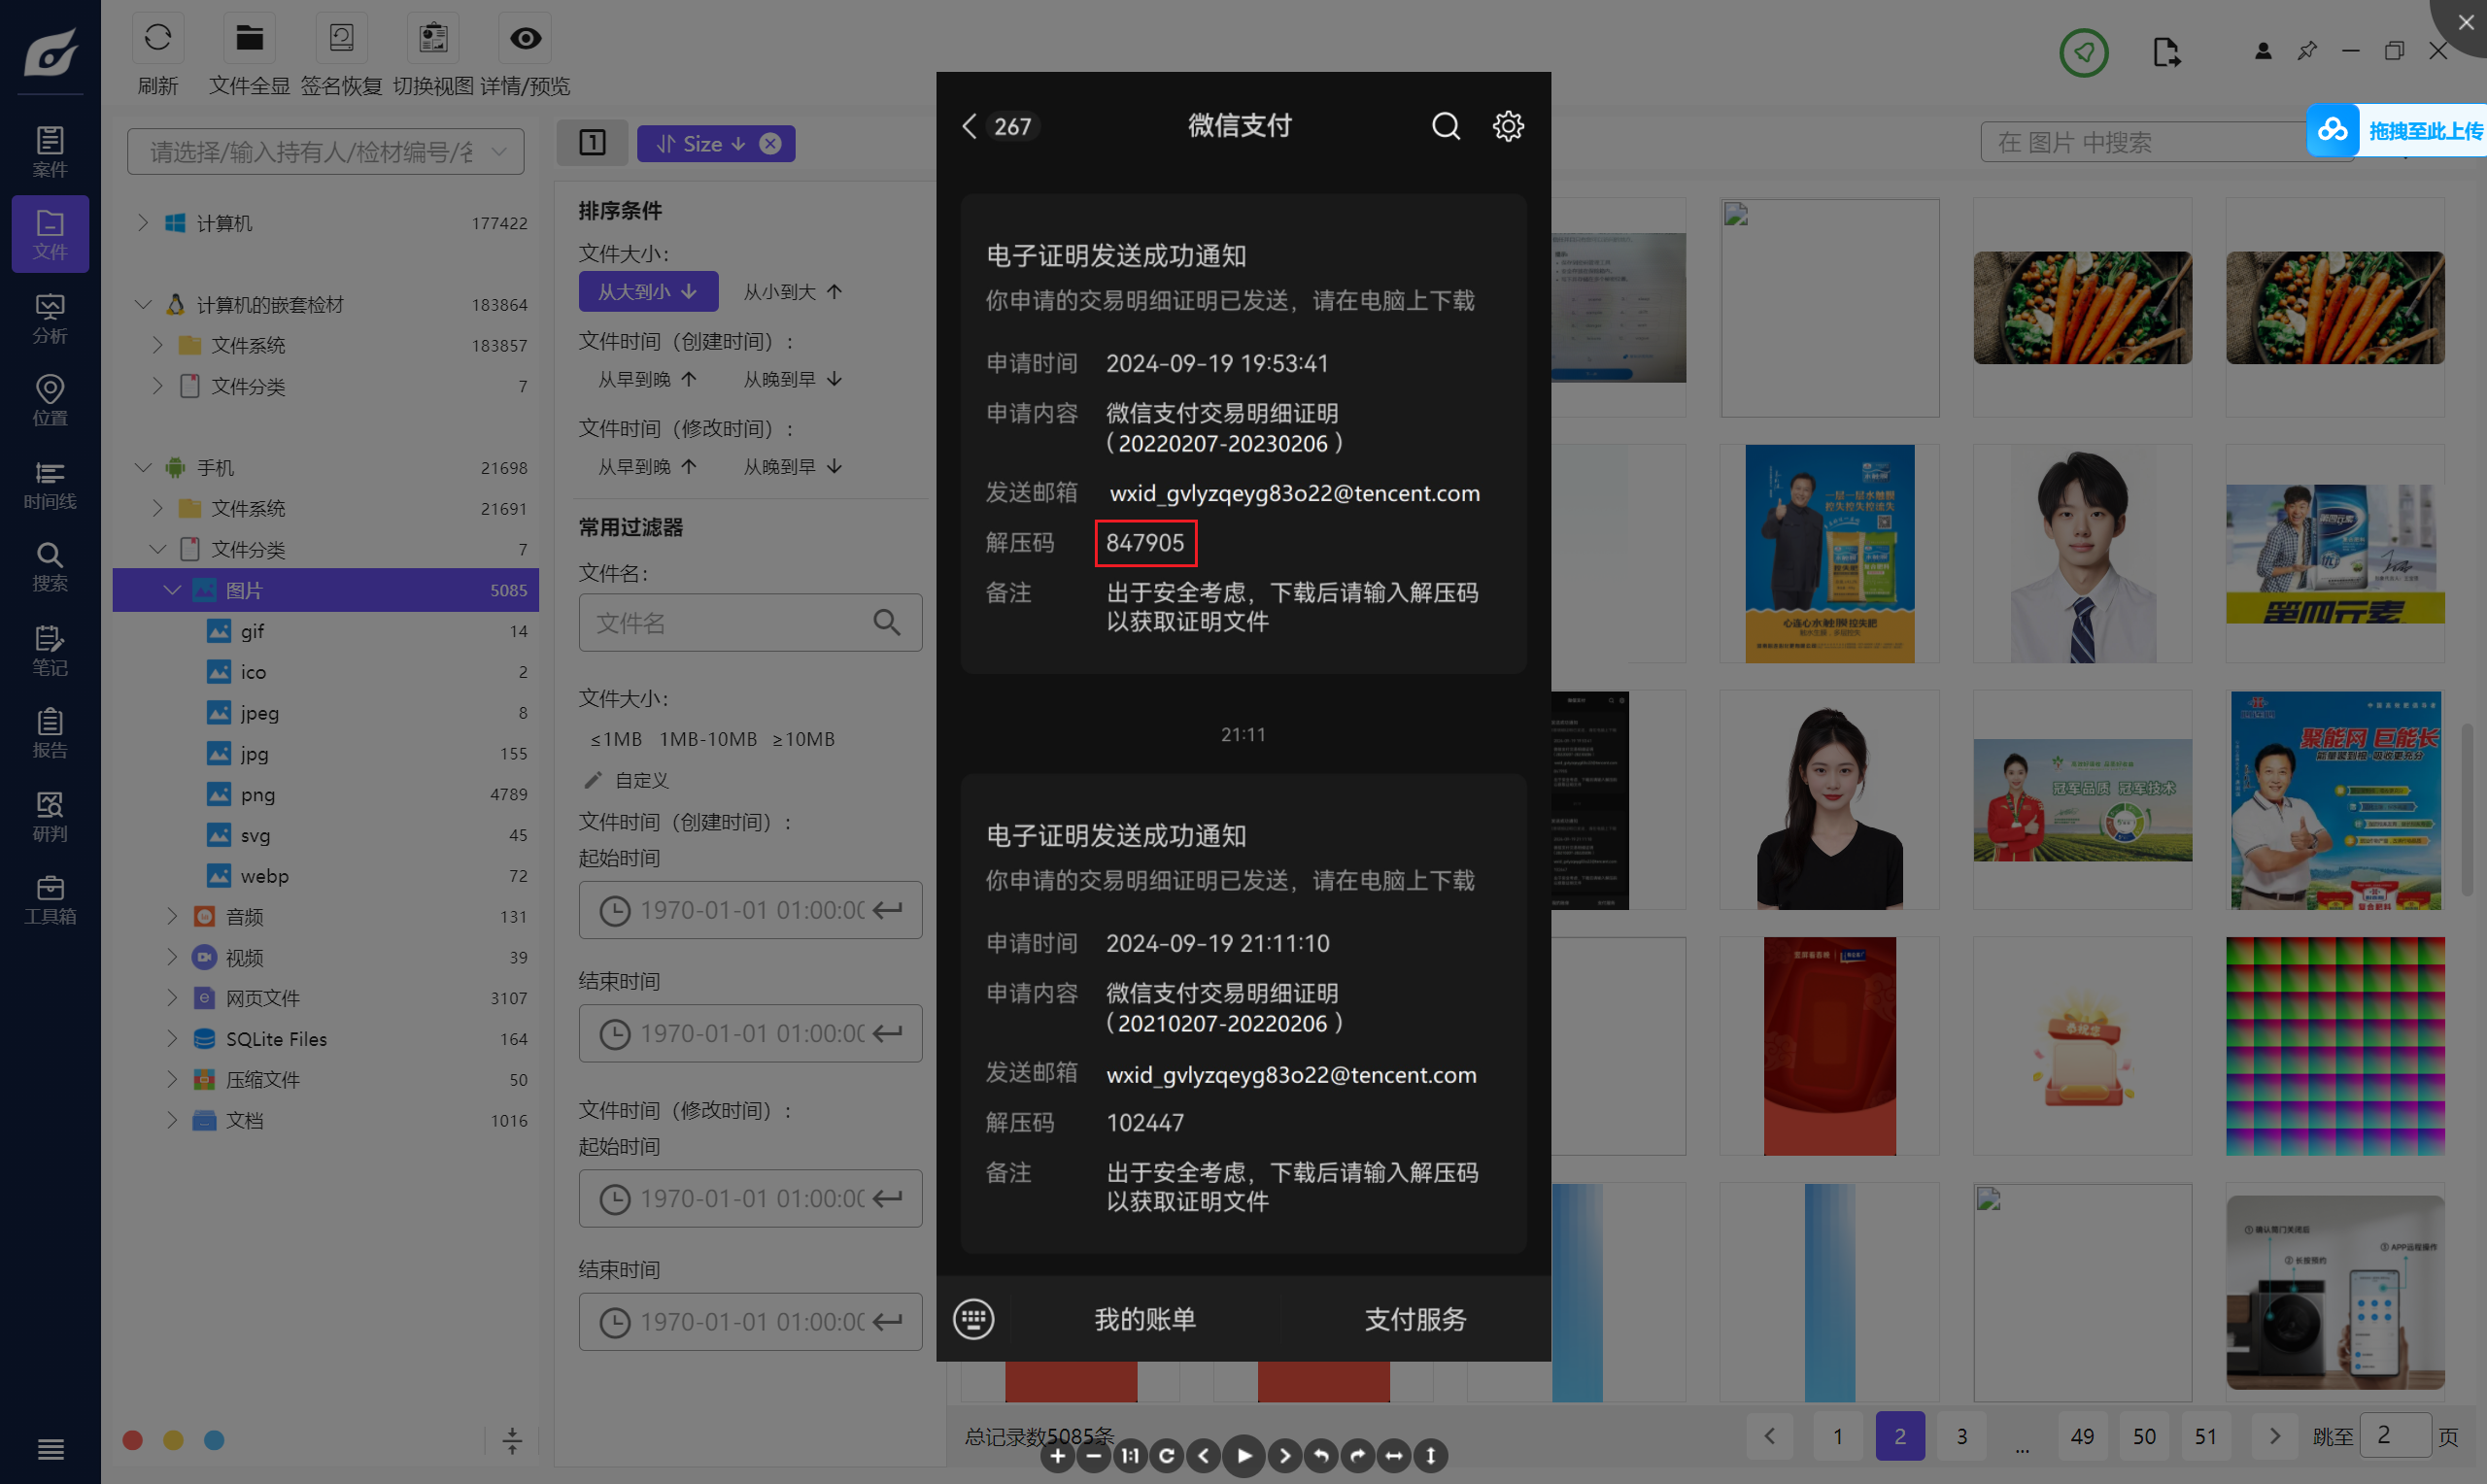Open the 搜索 sidebar section
Image resolution: width=2487 pixels, height=1484 pixels.
50,567
